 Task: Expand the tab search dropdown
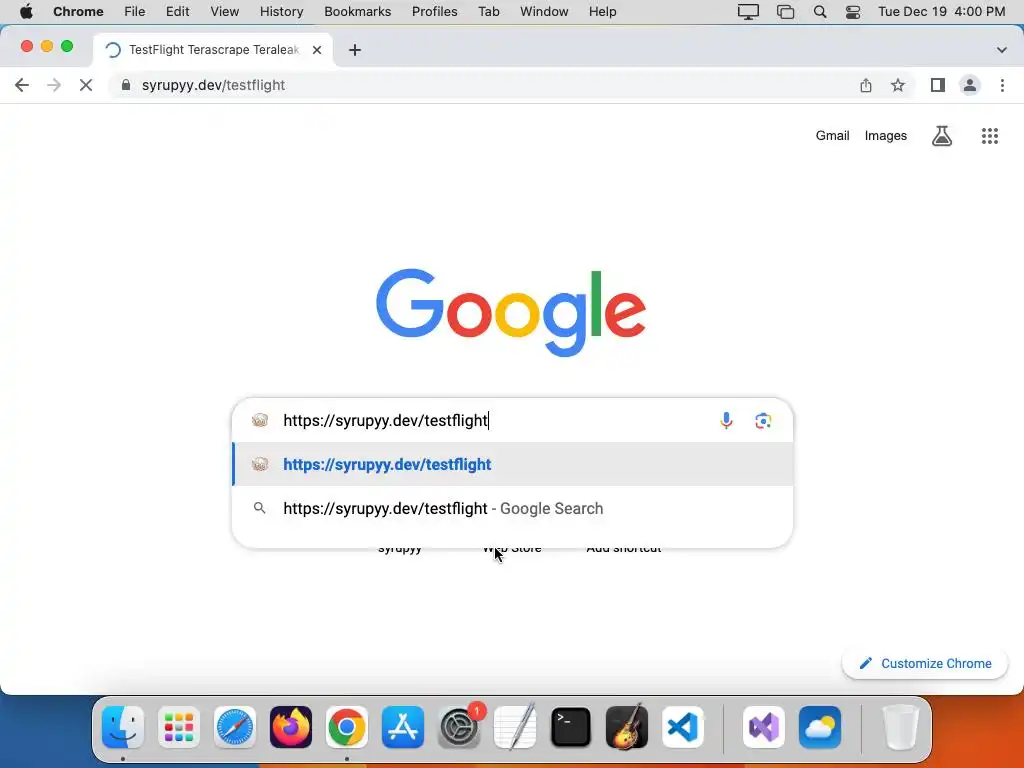1001,50
